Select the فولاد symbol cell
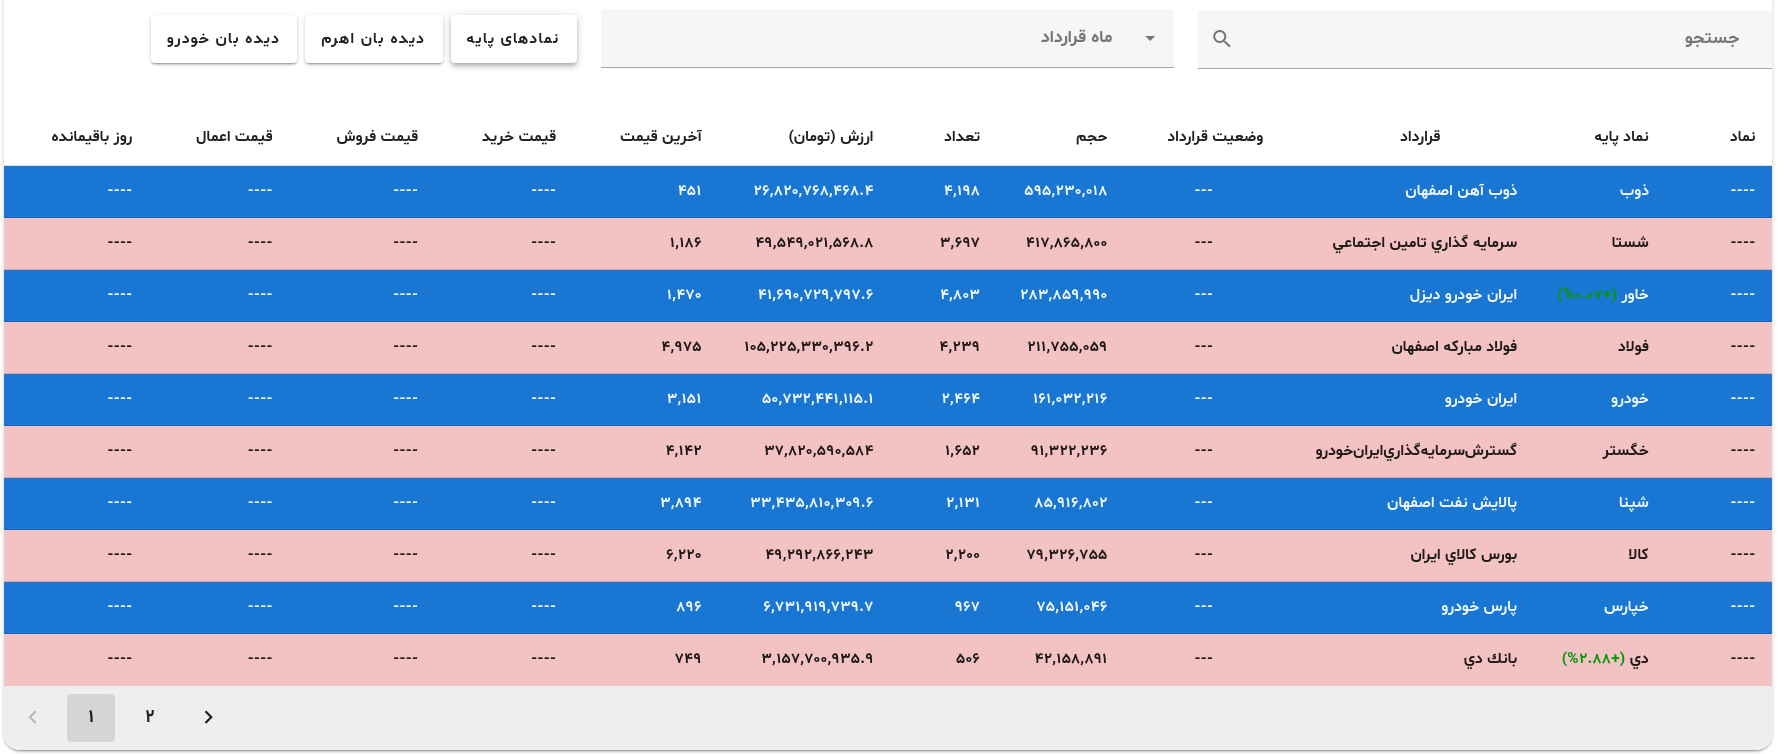This screenshot has height=754, width=1788. (1634, 347)
